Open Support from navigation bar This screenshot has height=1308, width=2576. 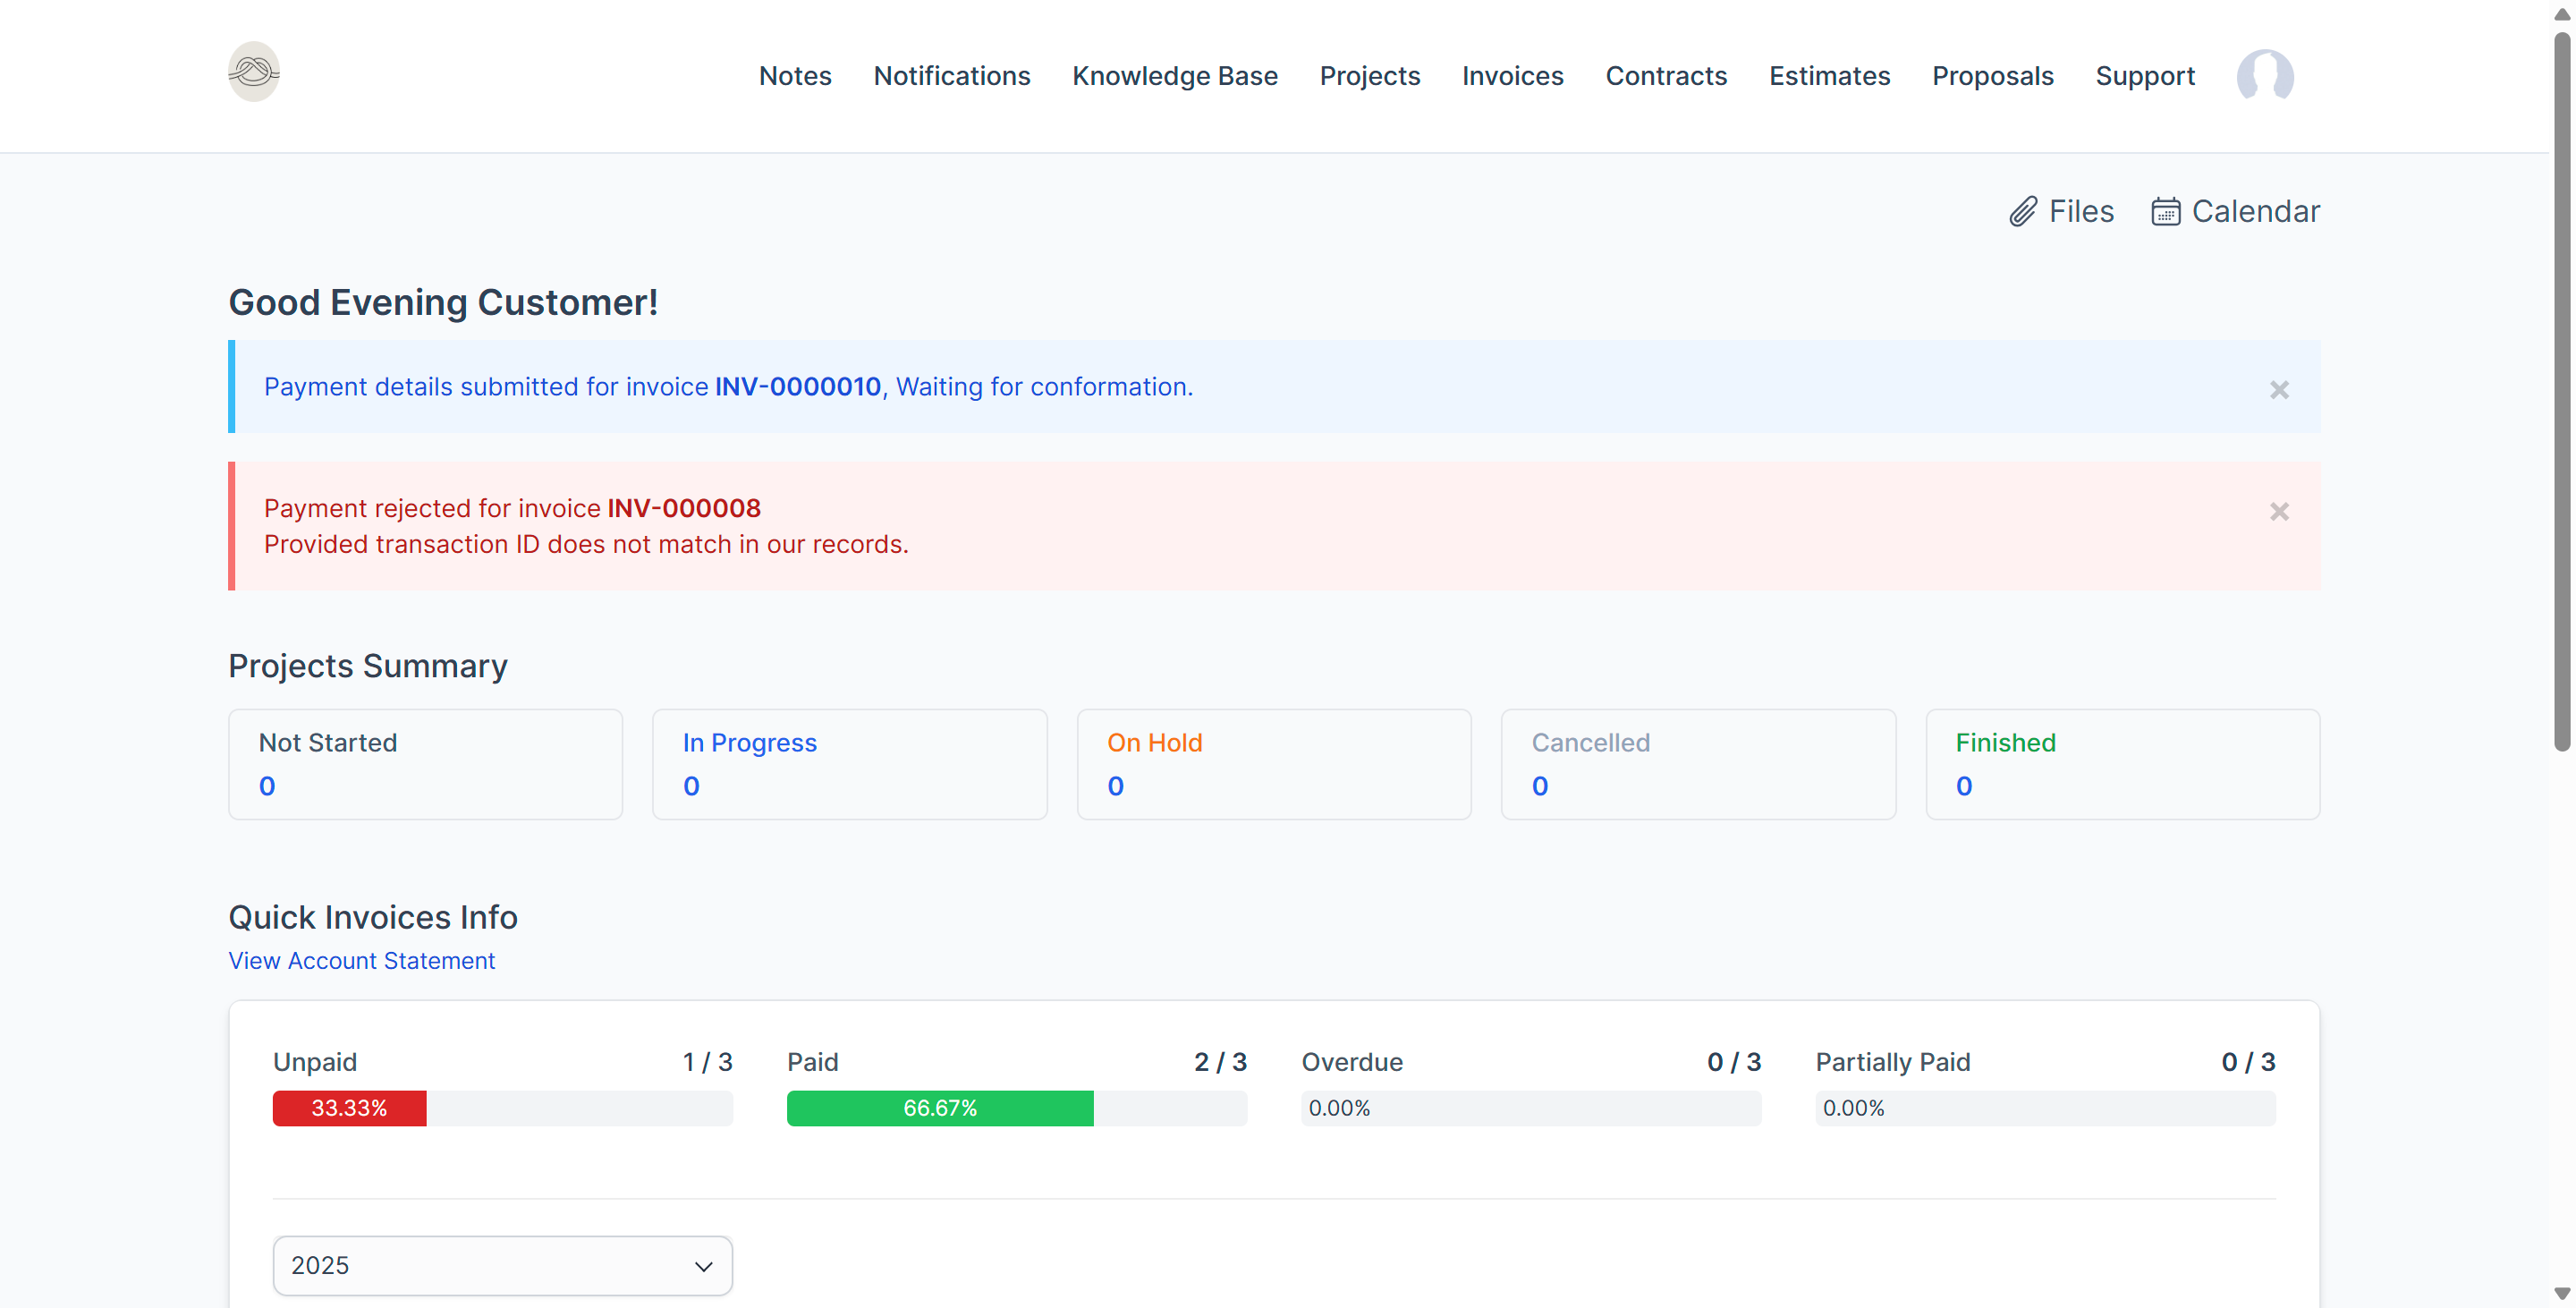pos(2144,76)
